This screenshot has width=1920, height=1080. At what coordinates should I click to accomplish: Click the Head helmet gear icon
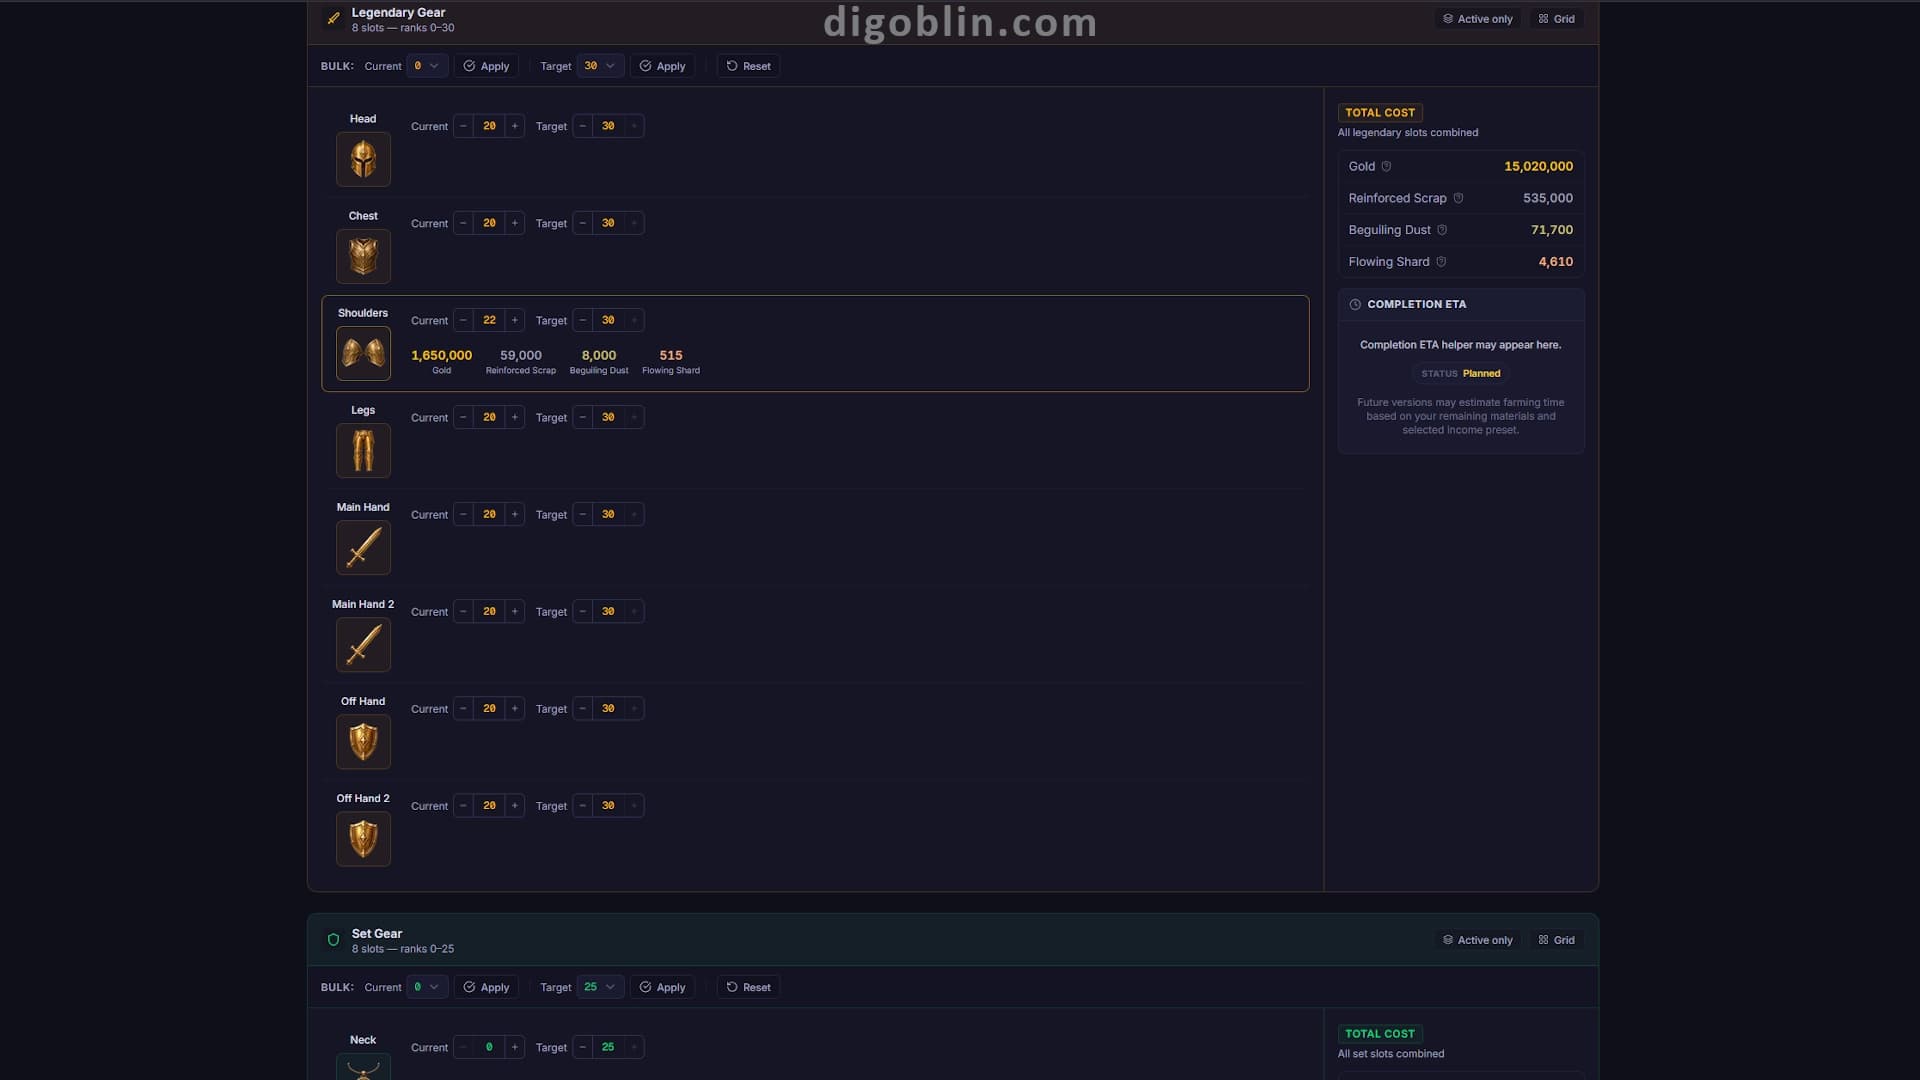click(x=363, y=159)
